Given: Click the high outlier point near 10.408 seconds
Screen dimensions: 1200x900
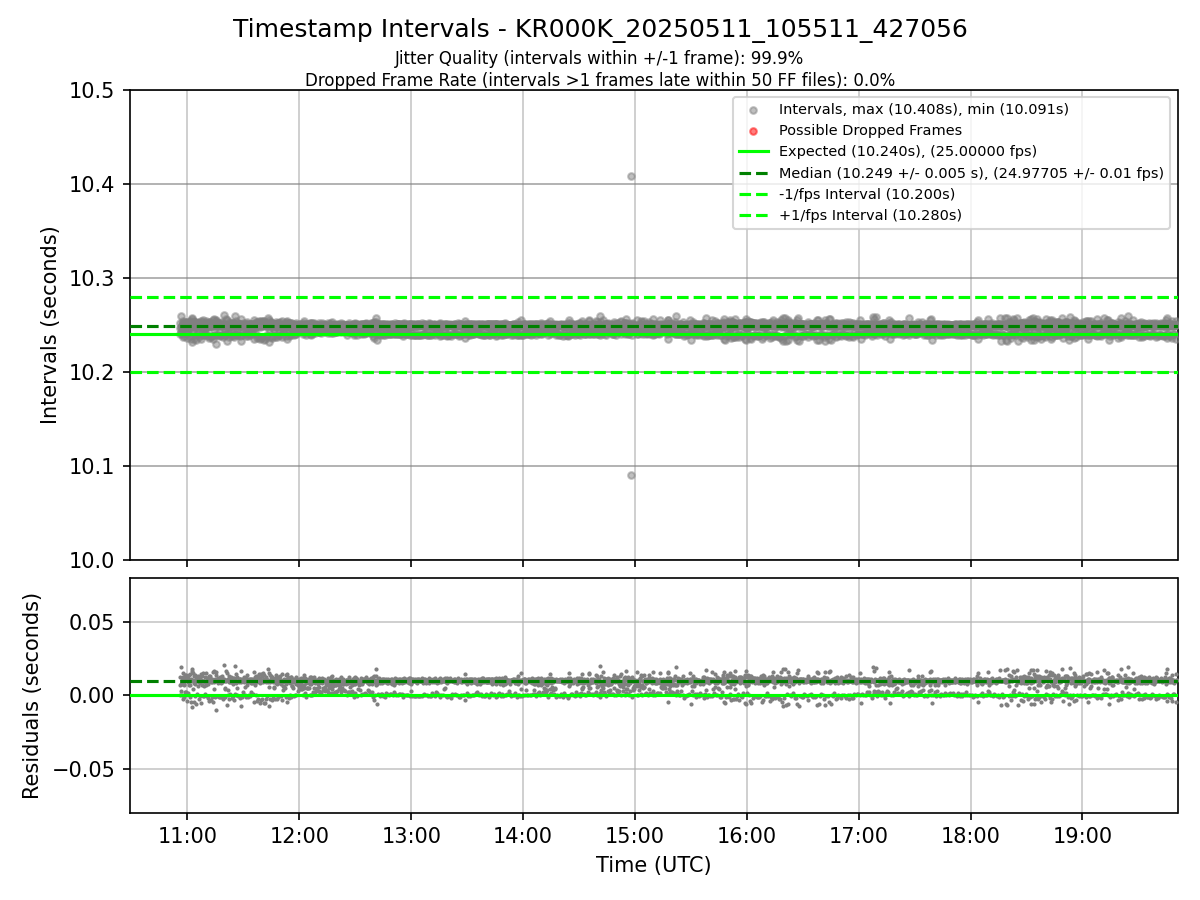Looking at the screenshot, I should (631, 176).
